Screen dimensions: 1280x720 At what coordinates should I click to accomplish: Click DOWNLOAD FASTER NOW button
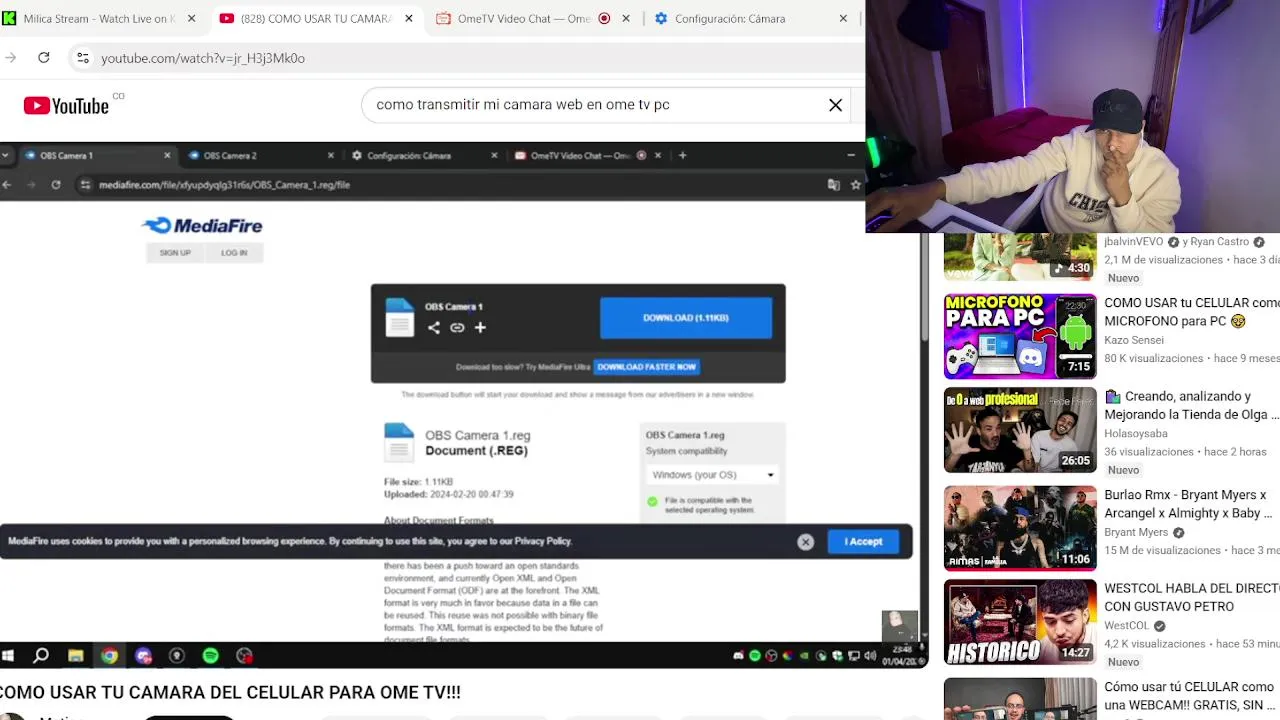point(647,367)
